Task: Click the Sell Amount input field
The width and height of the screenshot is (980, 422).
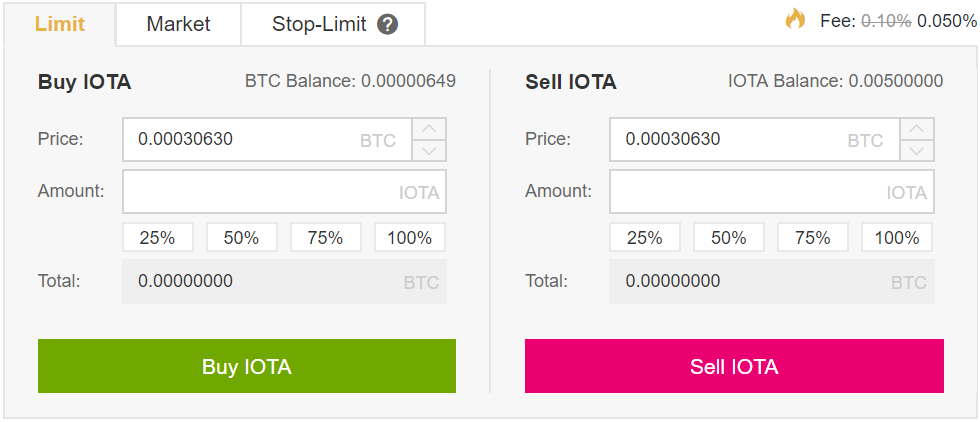Action: coord(747,192)
